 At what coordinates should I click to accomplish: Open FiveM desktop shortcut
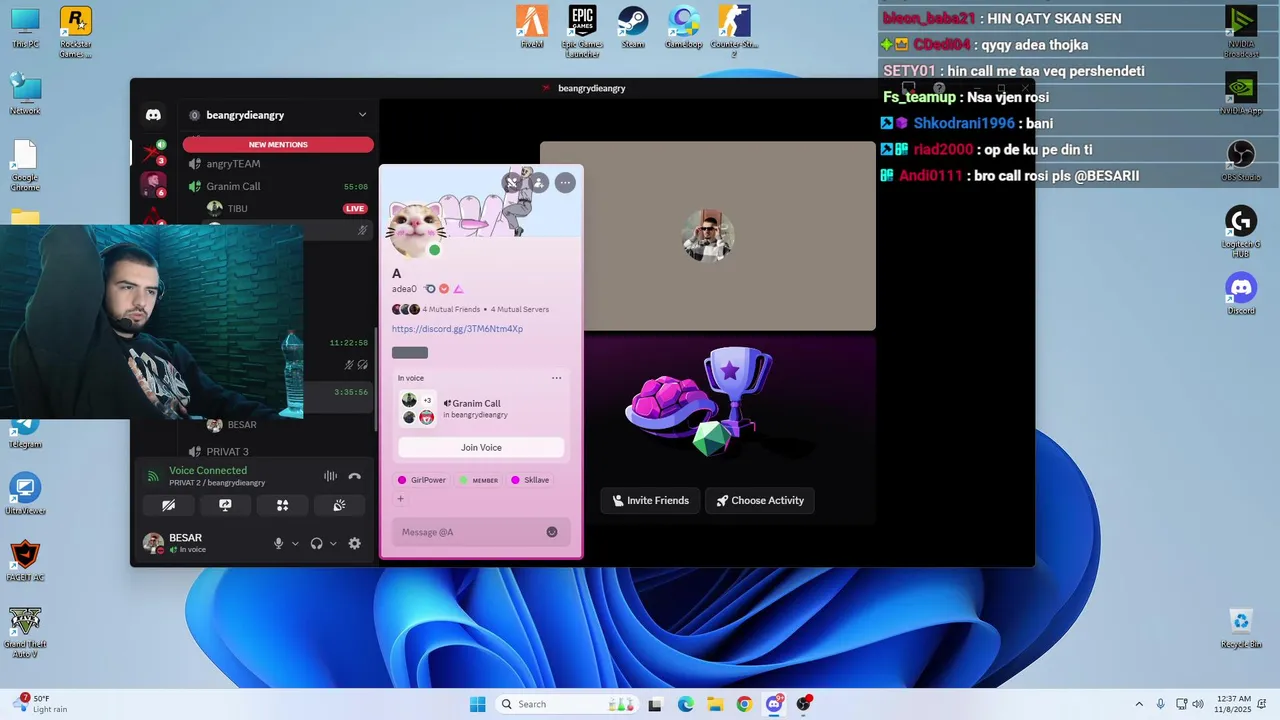tap(532, 27)
